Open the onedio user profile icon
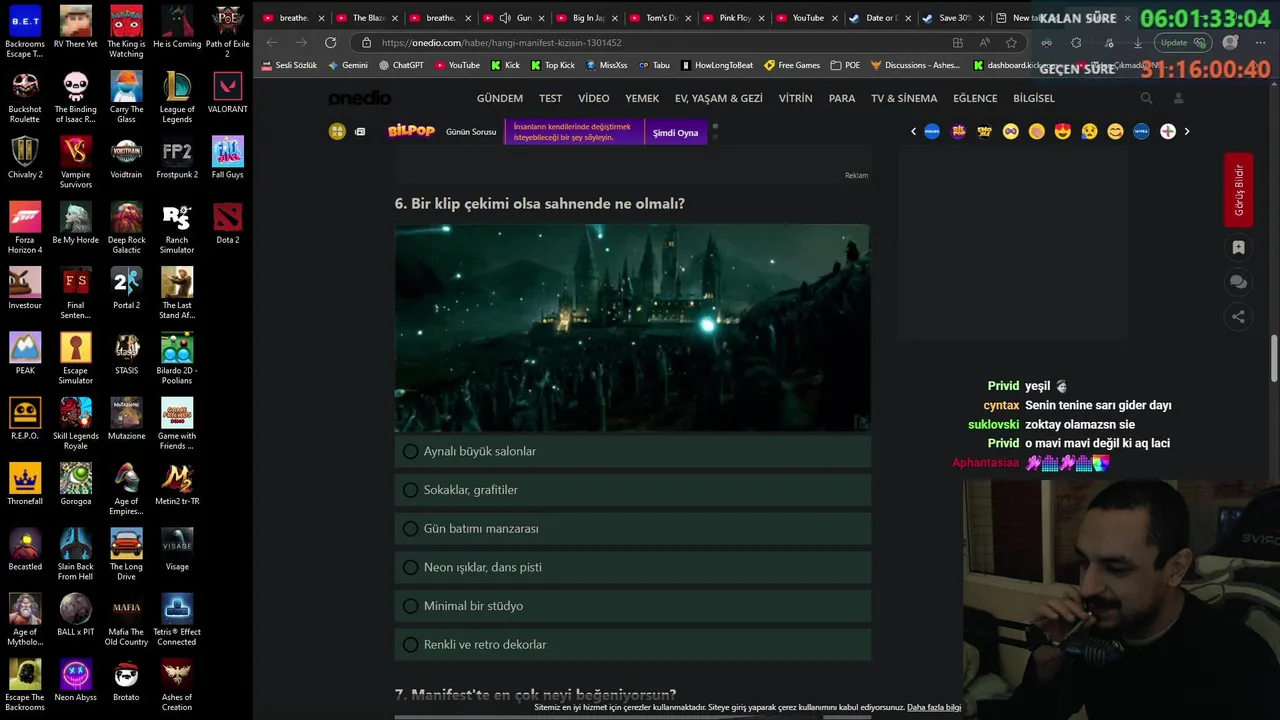 1178,98
